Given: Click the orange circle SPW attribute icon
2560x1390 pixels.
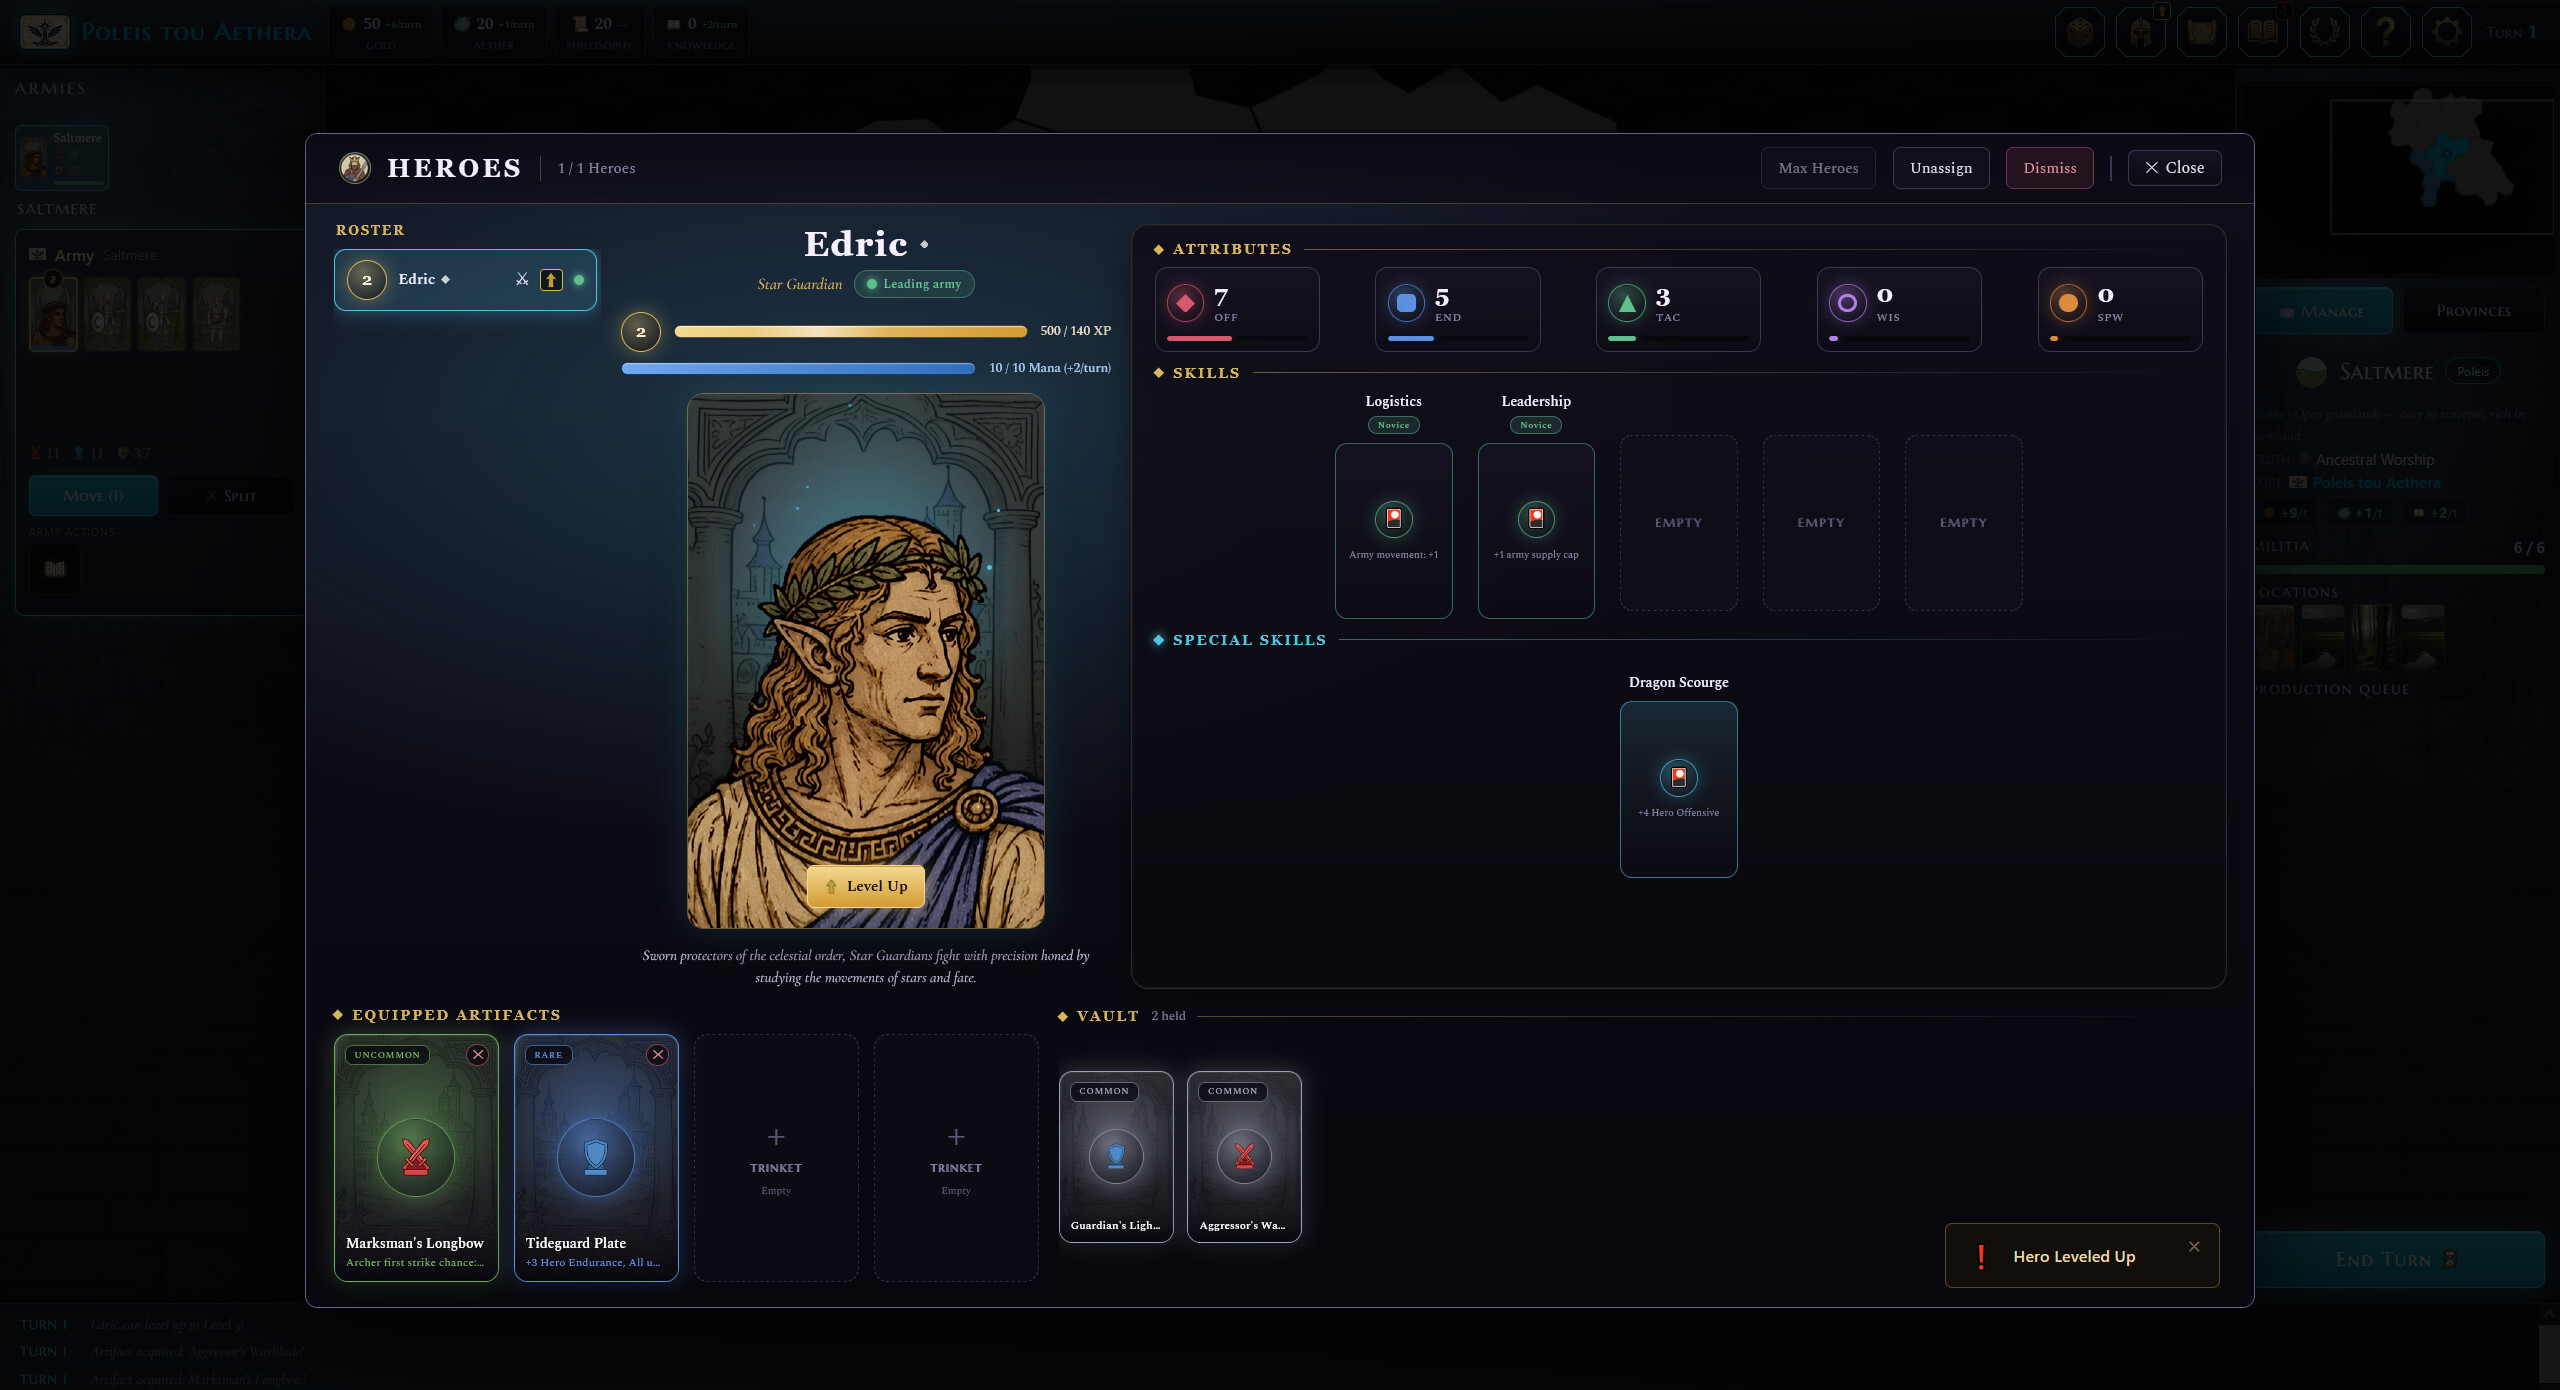Looking at the screenshot, I should (2068, 303).
